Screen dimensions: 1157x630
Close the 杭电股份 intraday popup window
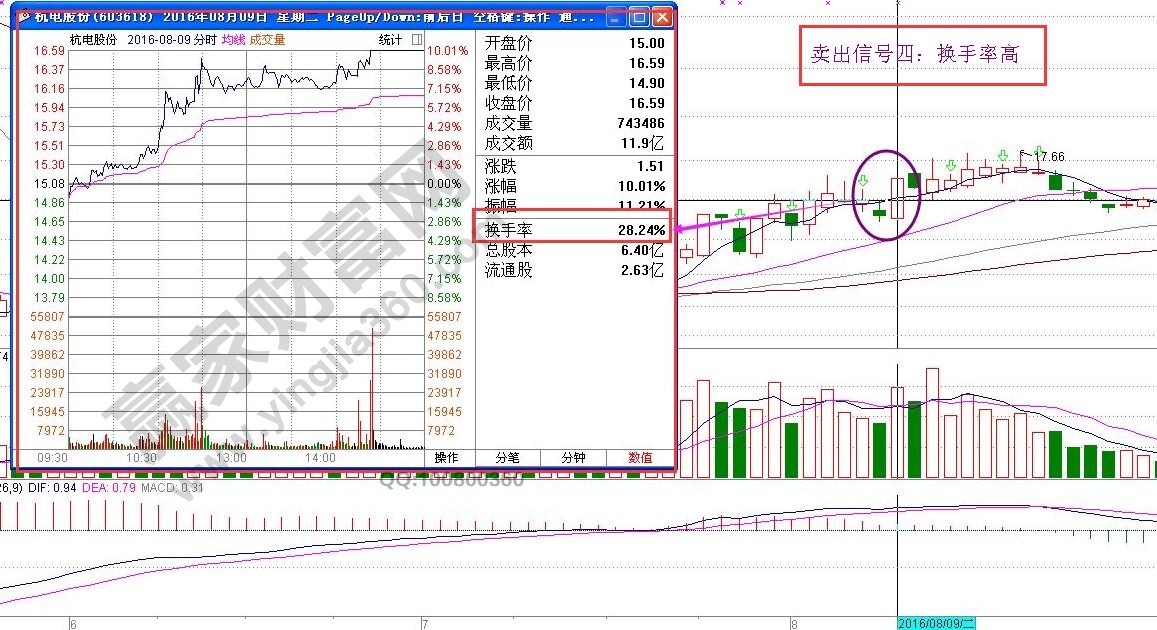(661, 18)
